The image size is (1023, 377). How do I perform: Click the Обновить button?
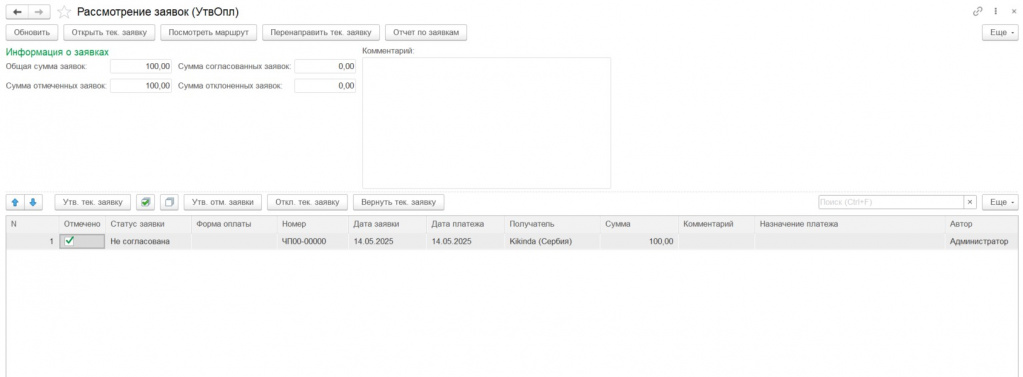tap(32, 32)
